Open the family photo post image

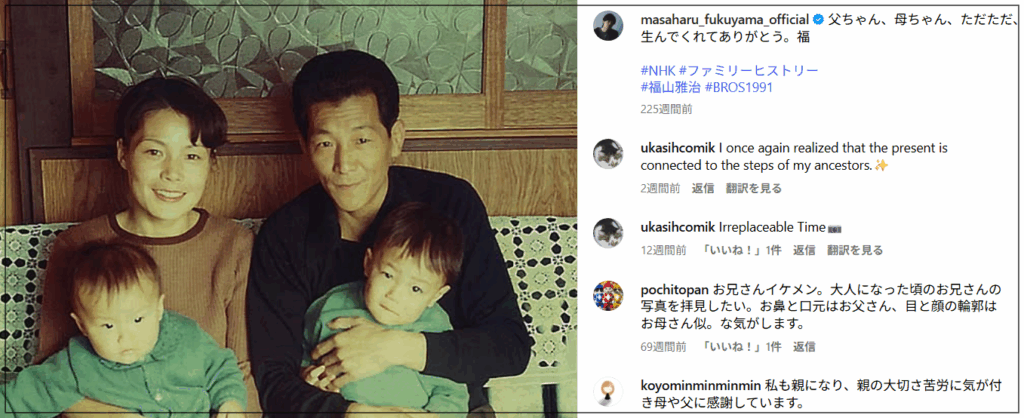[289, 209]
